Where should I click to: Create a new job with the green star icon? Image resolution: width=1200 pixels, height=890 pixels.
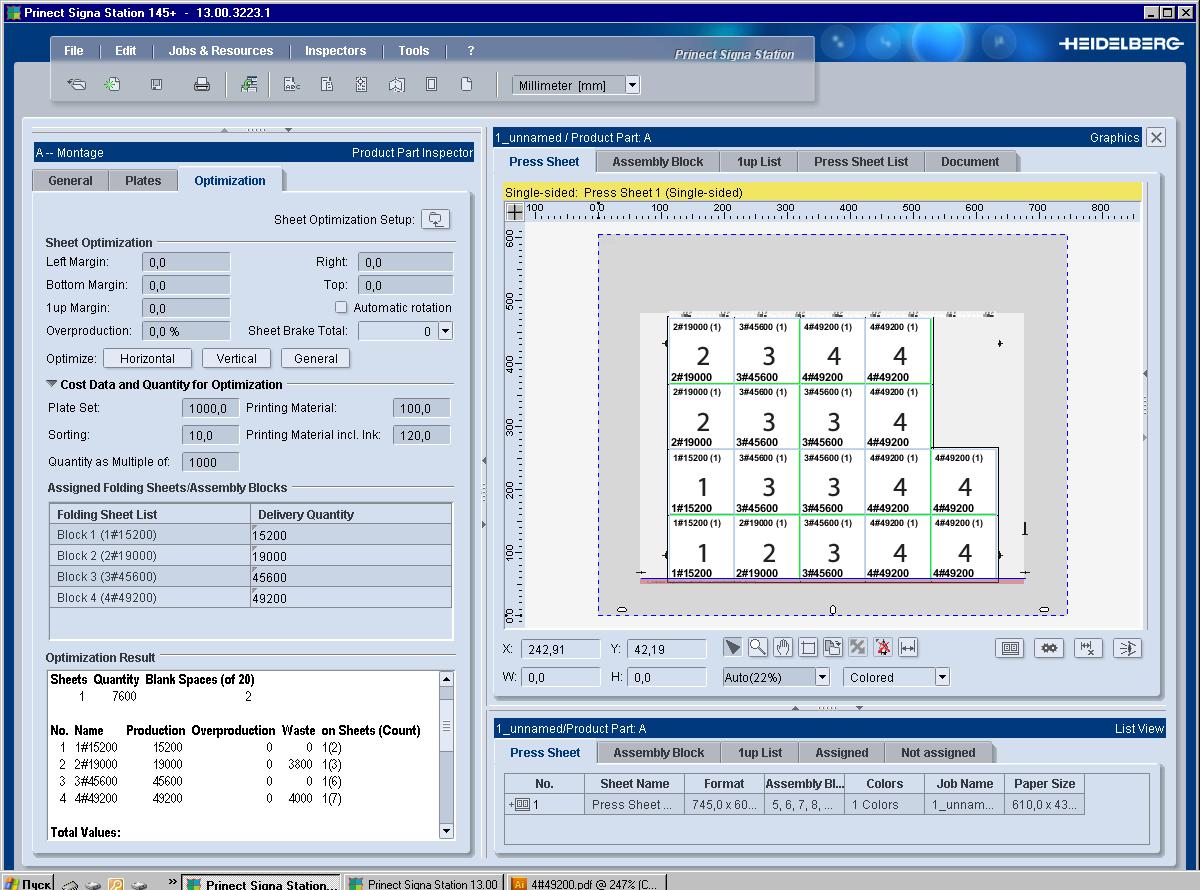coord(113,85)
